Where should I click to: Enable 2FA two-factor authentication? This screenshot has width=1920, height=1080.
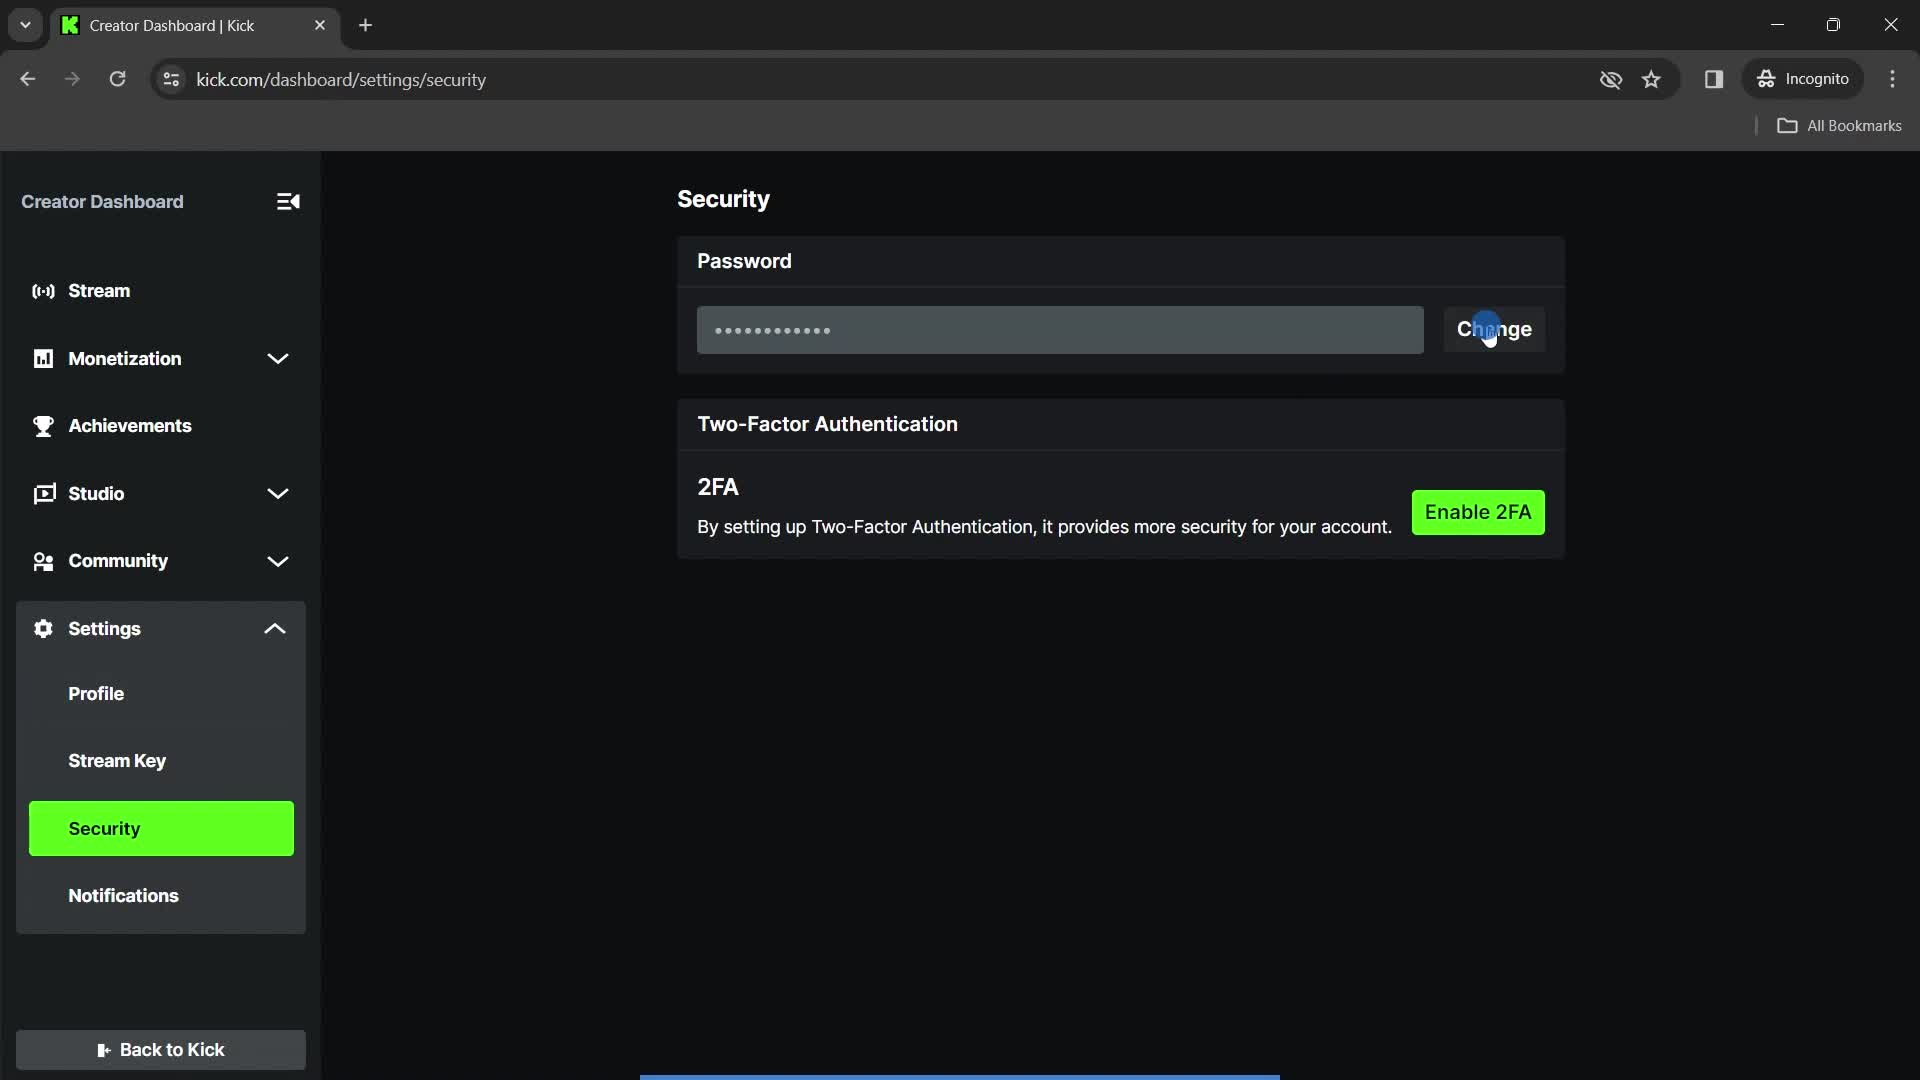(x=1478, y=512)
